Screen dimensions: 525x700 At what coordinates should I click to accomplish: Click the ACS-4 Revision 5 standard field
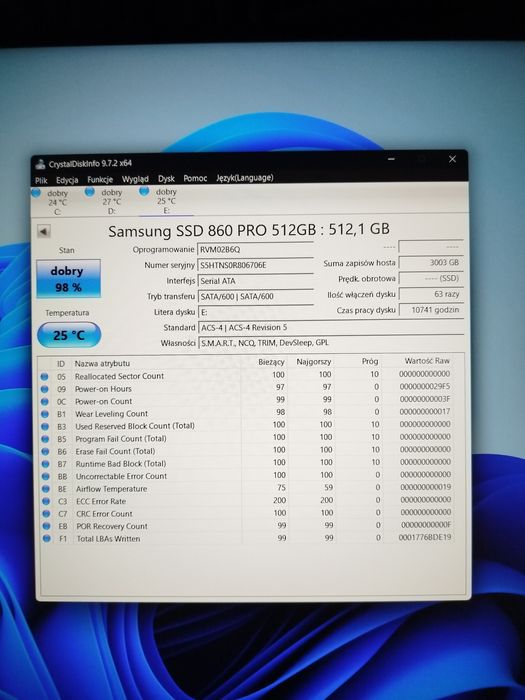point(331,327)
